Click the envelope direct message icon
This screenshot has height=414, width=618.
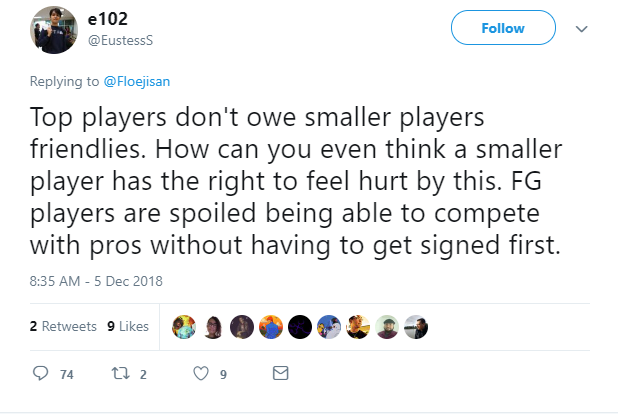pos(281,373)
